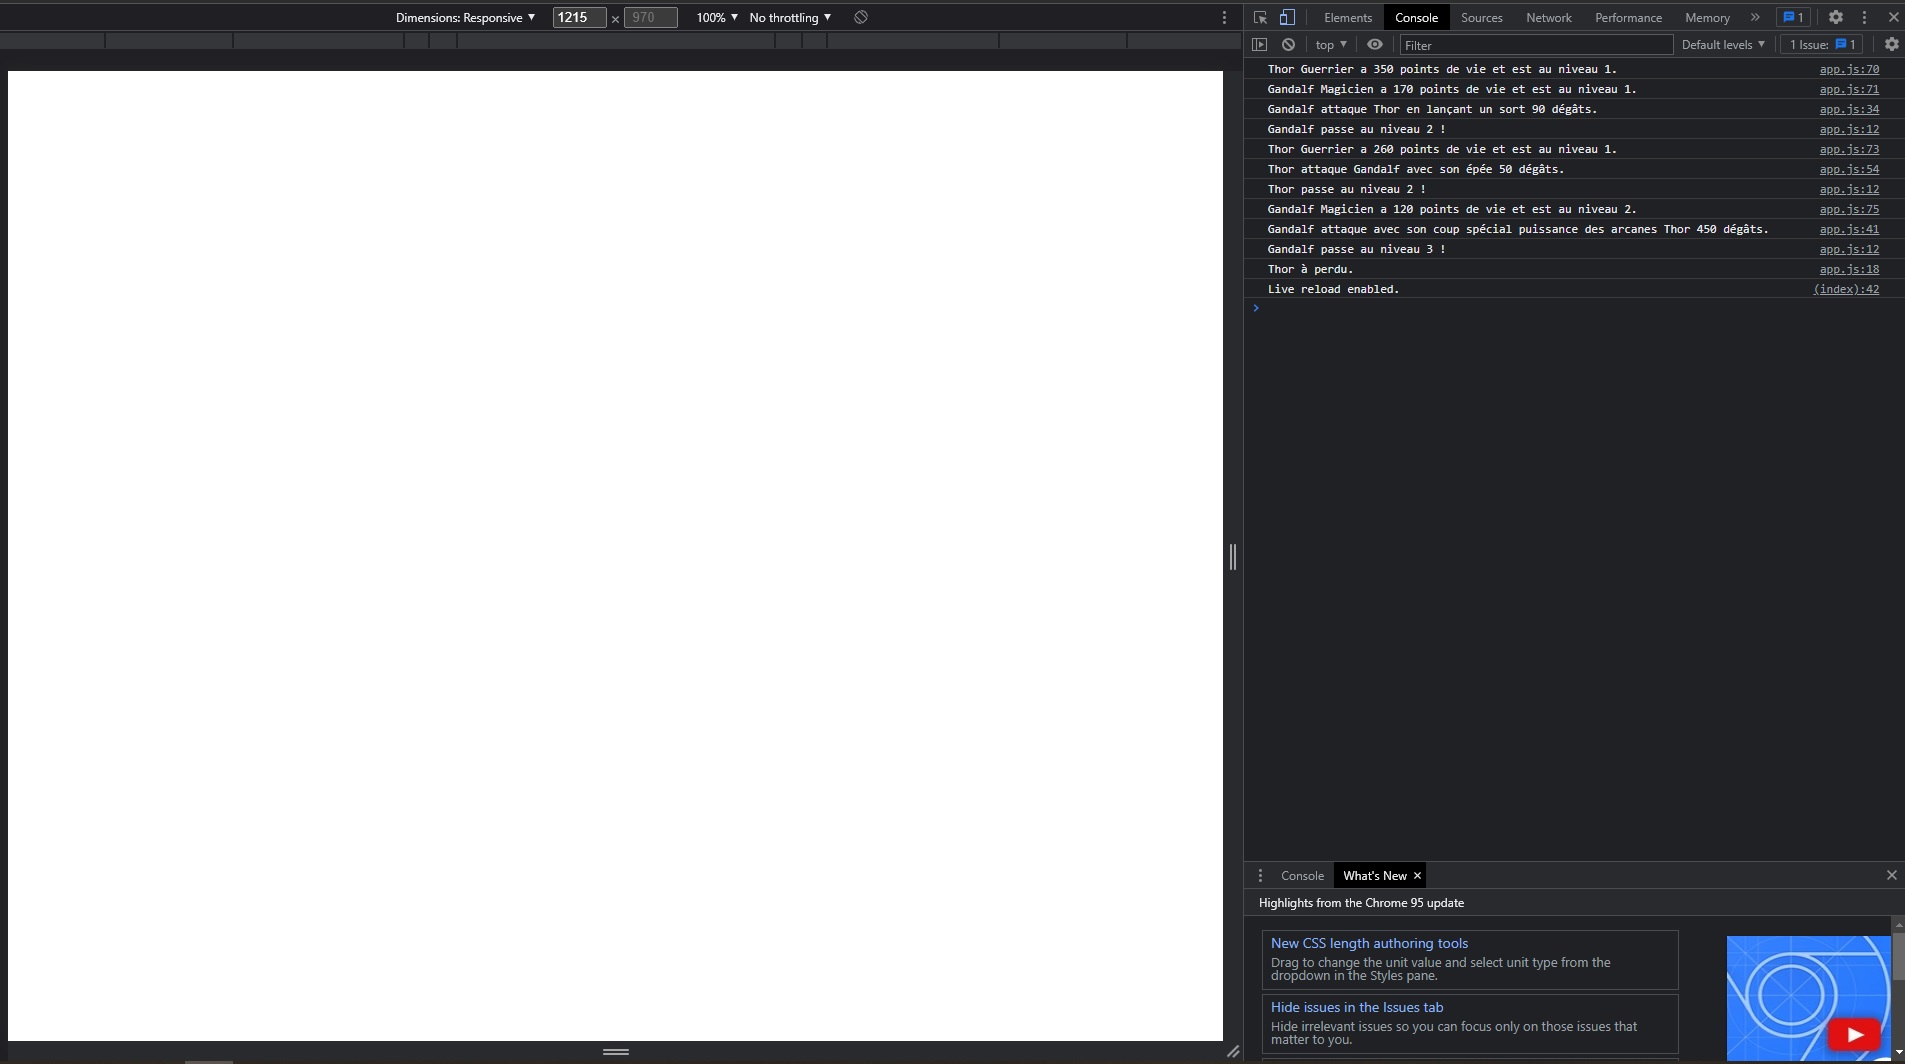This screenshot has width=1905, height=1064.
Task: Open the Dimensions: Responsive dropdown
Action: pyautogui.click(x=466, y=17)
